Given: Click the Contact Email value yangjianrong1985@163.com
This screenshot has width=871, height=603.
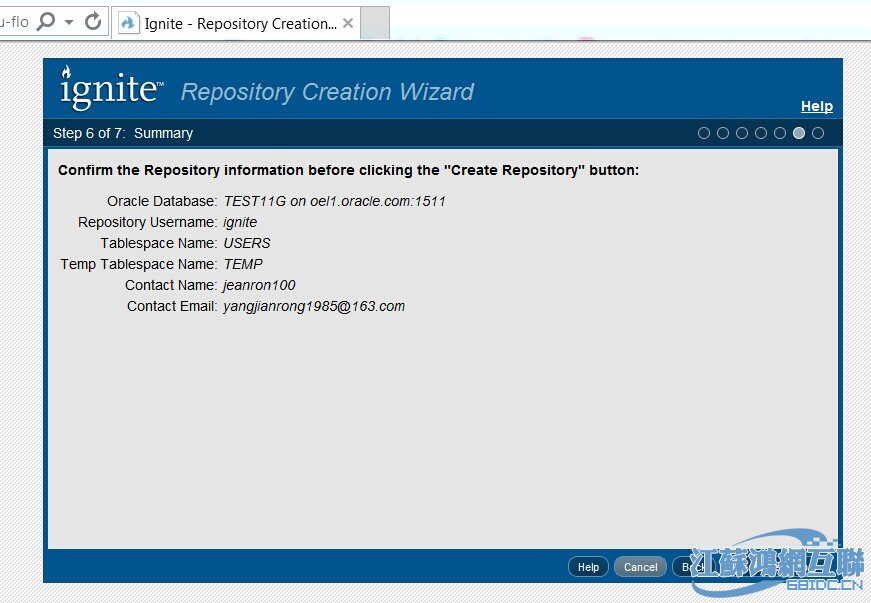Looking at the screenshot, I should tap(314, 306).
